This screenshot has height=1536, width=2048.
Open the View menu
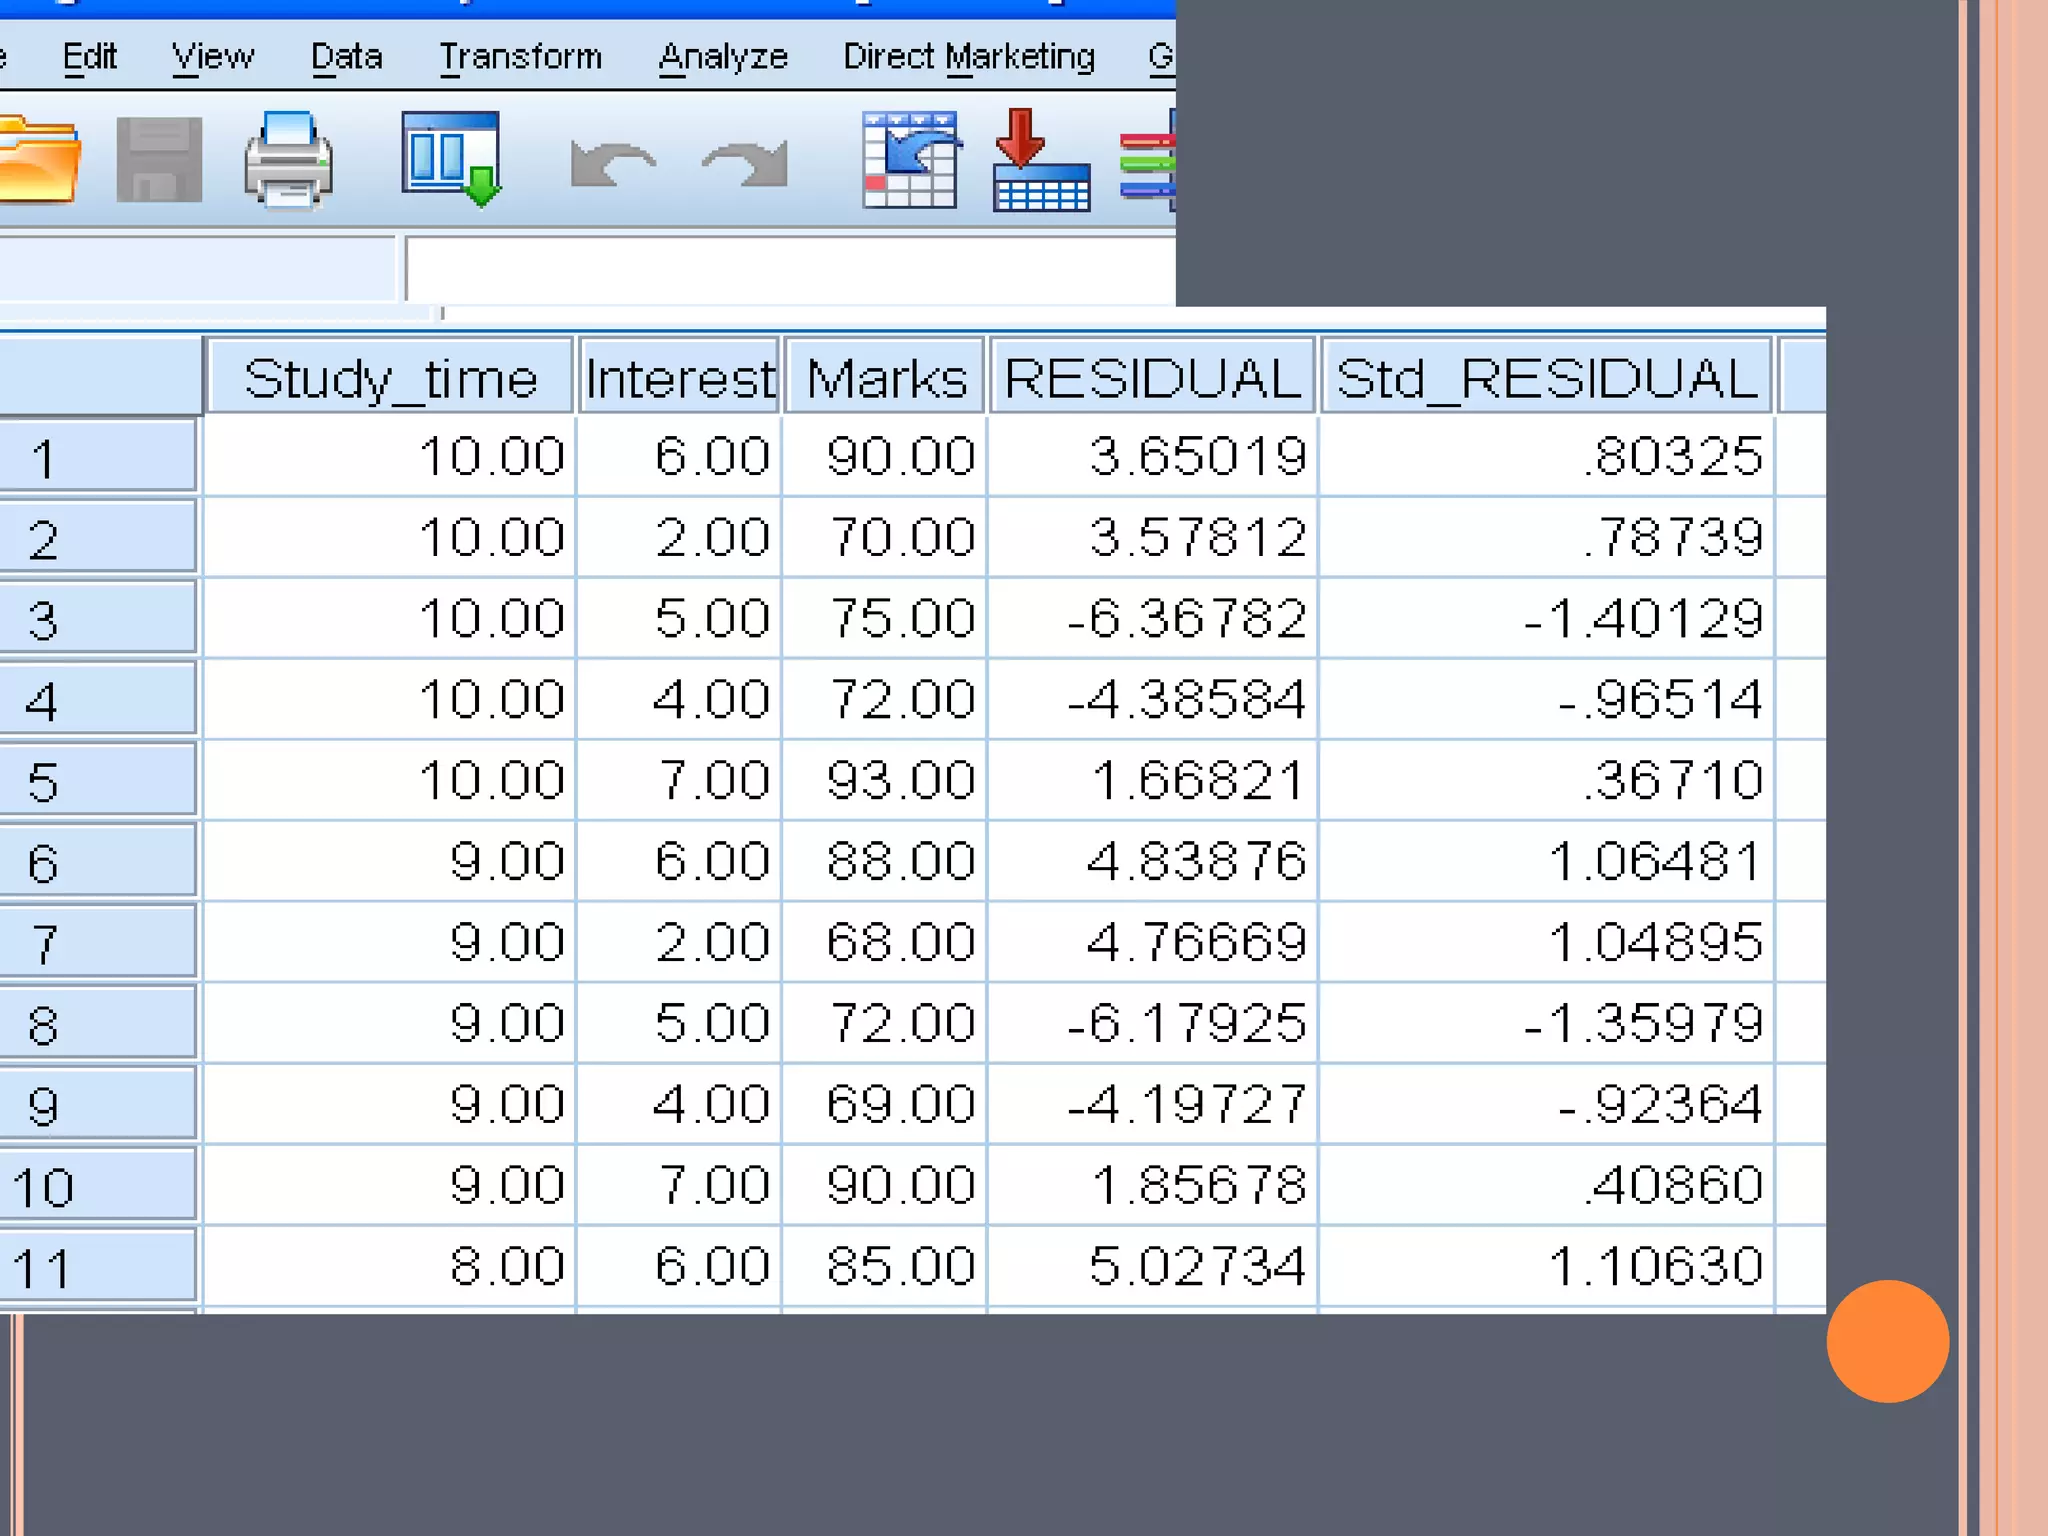pos(212,57)
